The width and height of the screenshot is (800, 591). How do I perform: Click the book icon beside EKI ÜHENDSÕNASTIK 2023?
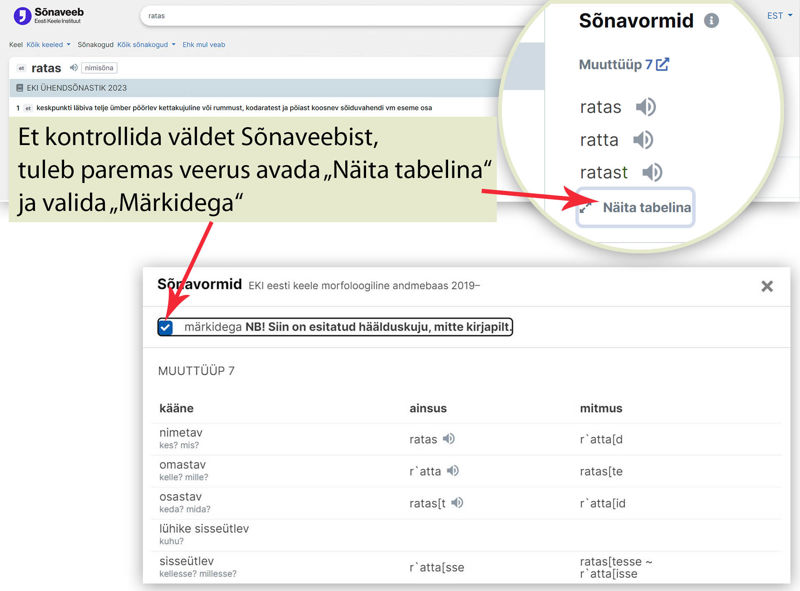pyautogui.click(x=19, y=88)
